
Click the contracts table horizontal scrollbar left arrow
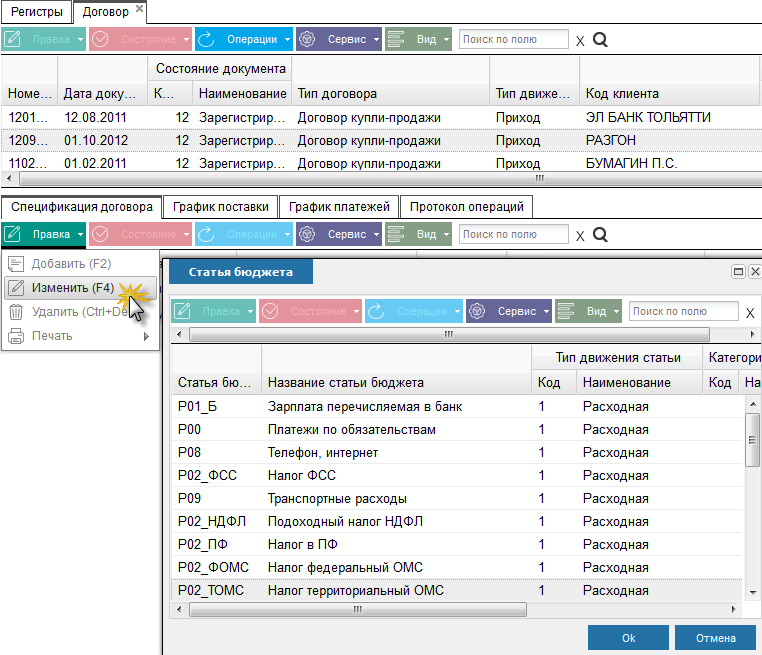pos(9,178)
